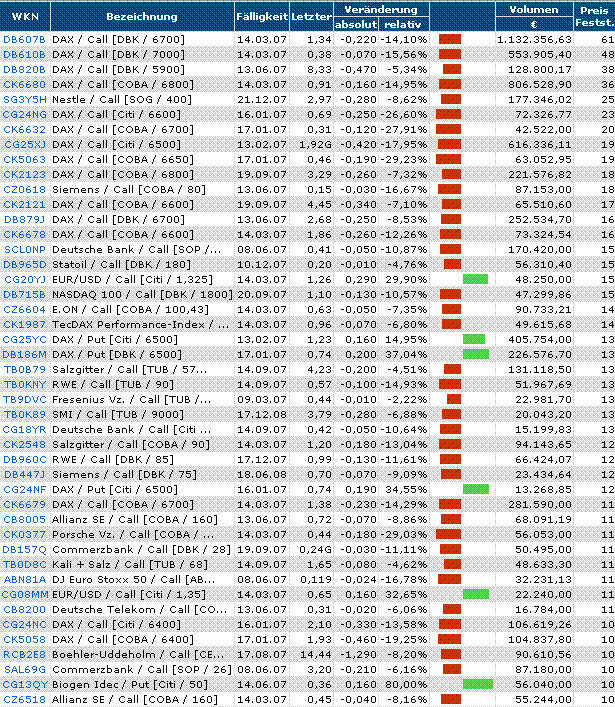Open the CK6632 warrant link
The width and height of the screenshot is (615, 707).
pos(24,129)
